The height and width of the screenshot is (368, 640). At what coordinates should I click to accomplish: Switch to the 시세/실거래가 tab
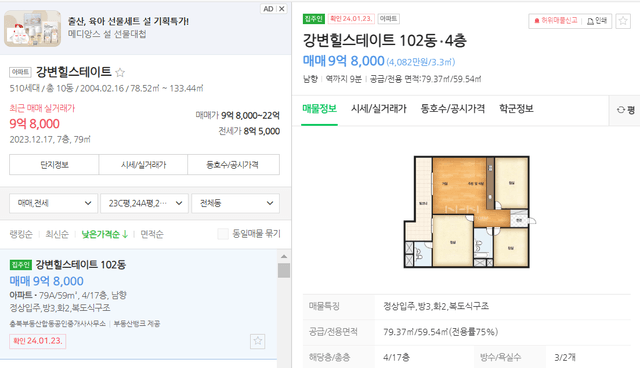click(379, 109)
